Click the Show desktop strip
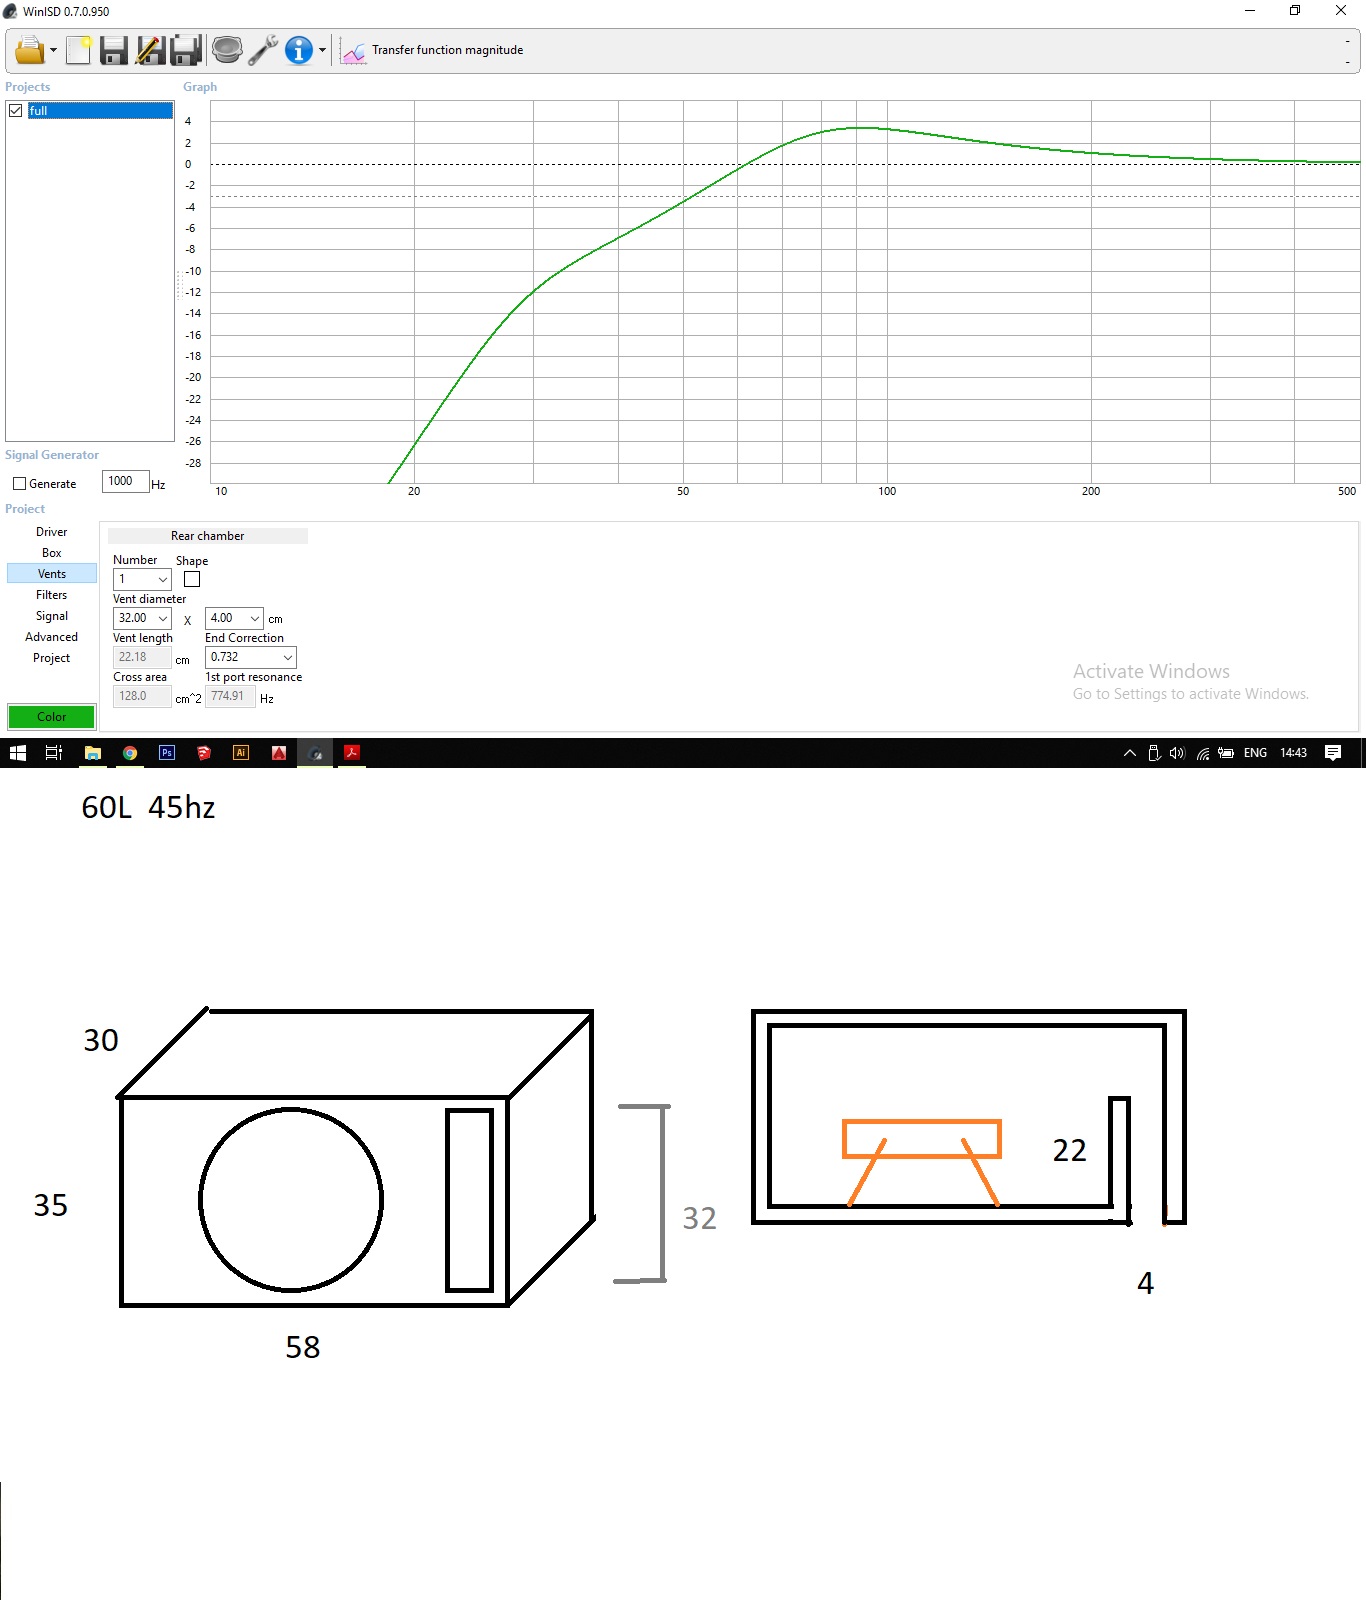Viewport: 1366px width, 1600px height. 1363,753
